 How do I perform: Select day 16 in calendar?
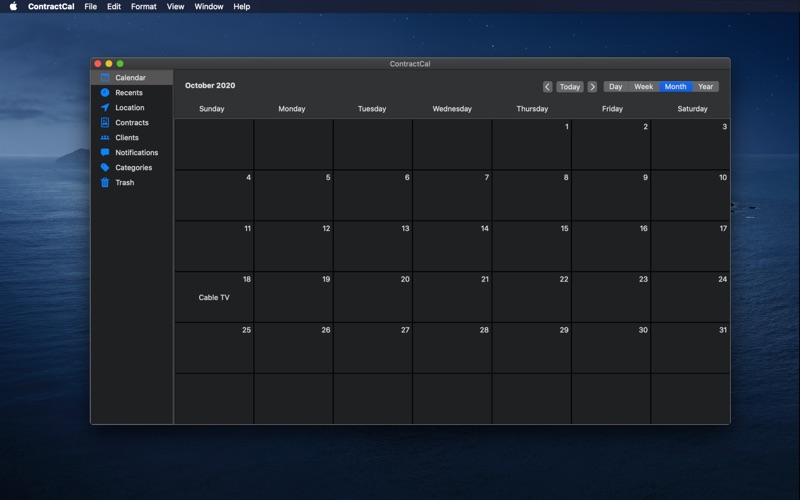pyautogui.click(x=611, y=246)
